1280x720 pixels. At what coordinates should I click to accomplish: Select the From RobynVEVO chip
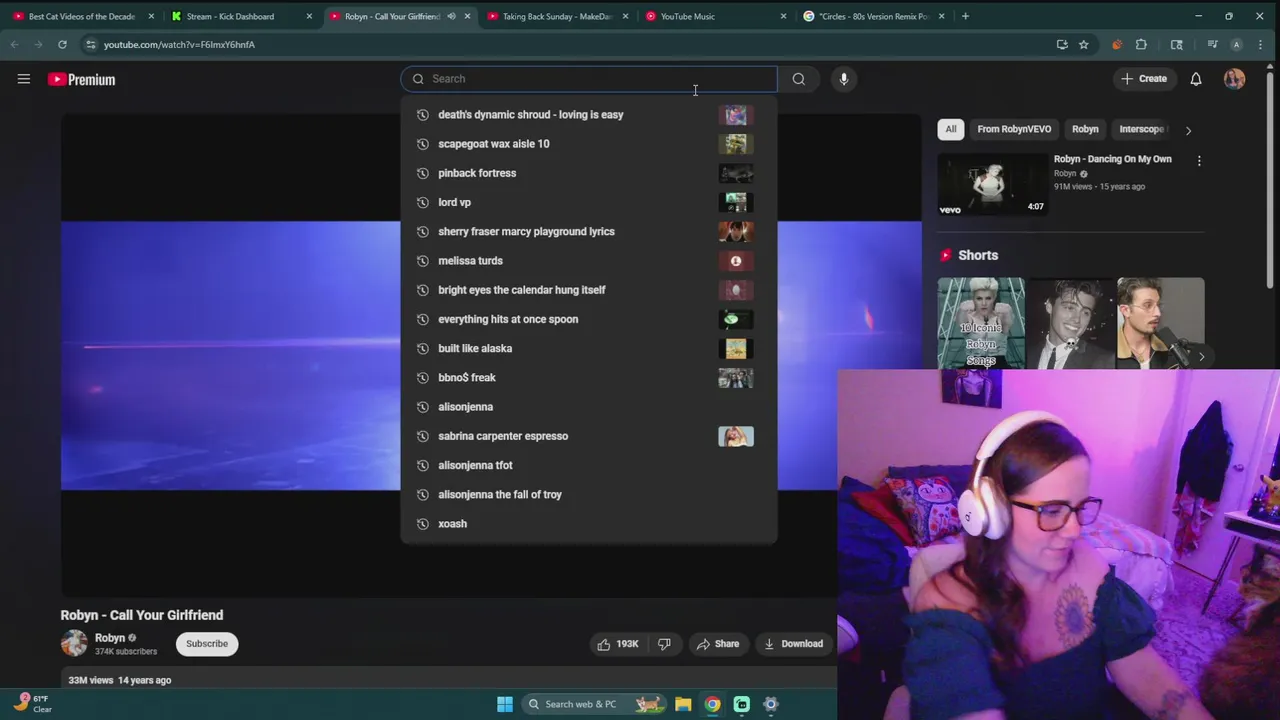click(1014, 129)
